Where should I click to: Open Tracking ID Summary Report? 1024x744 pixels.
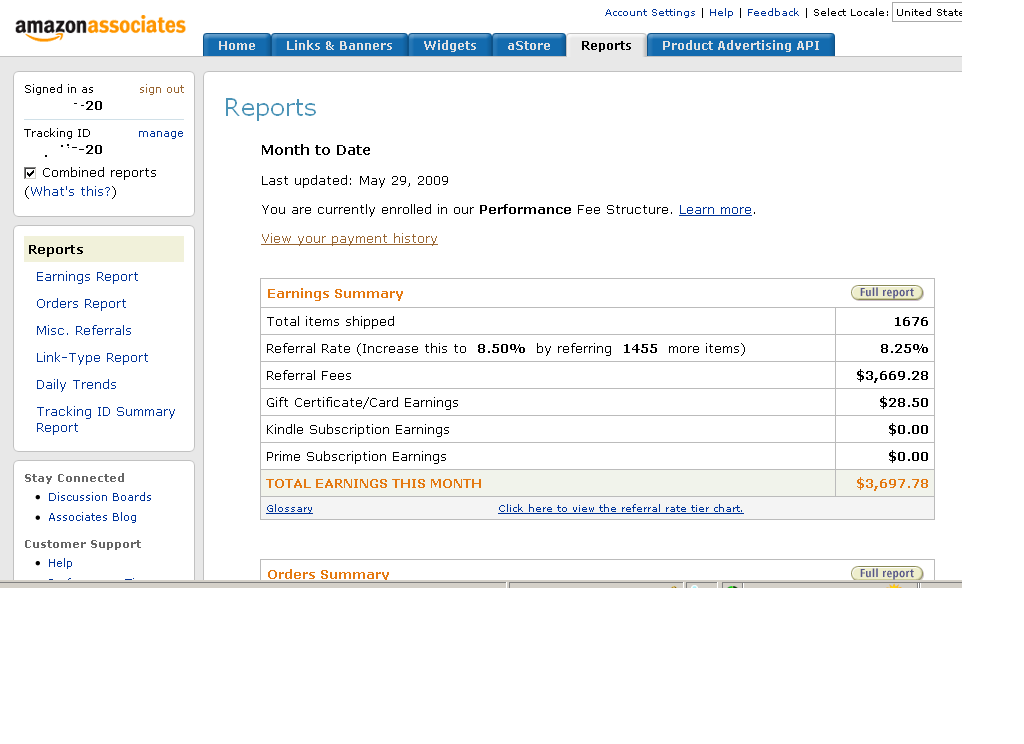point(106,419)
